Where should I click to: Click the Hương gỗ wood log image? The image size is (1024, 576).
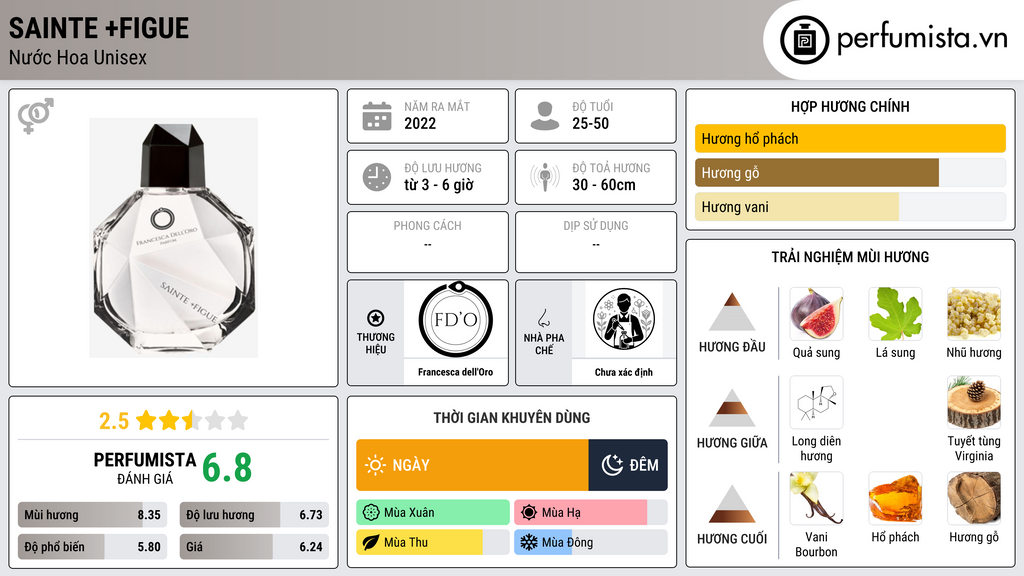974,498
